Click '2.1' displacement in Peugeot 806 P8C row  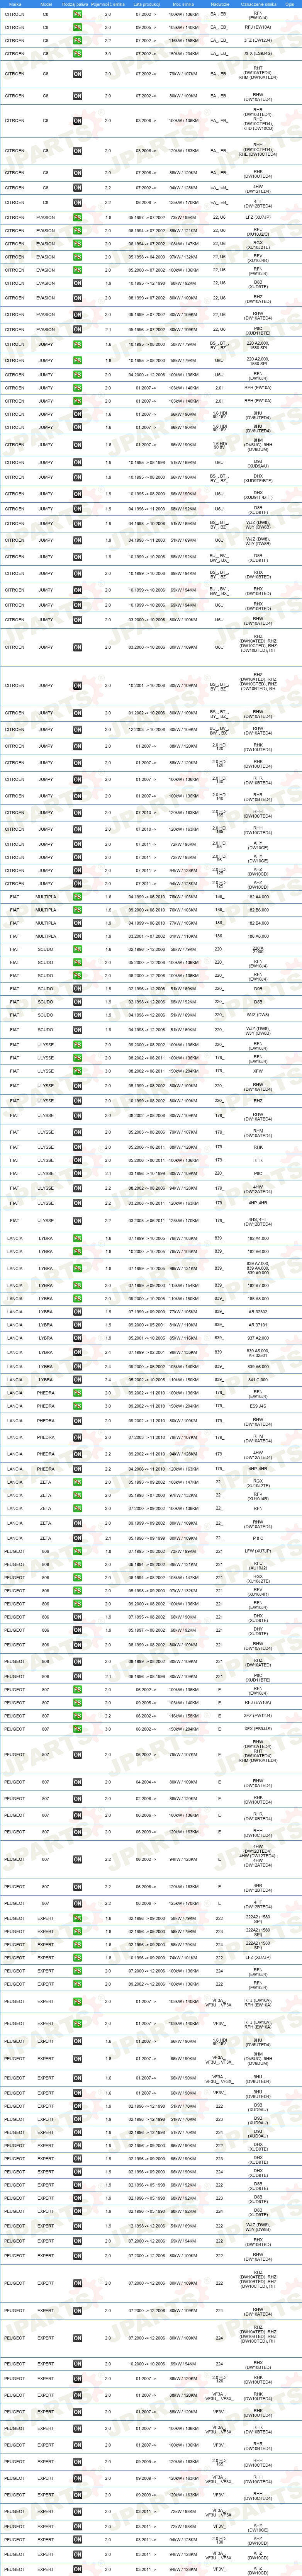click(108, 1677)
